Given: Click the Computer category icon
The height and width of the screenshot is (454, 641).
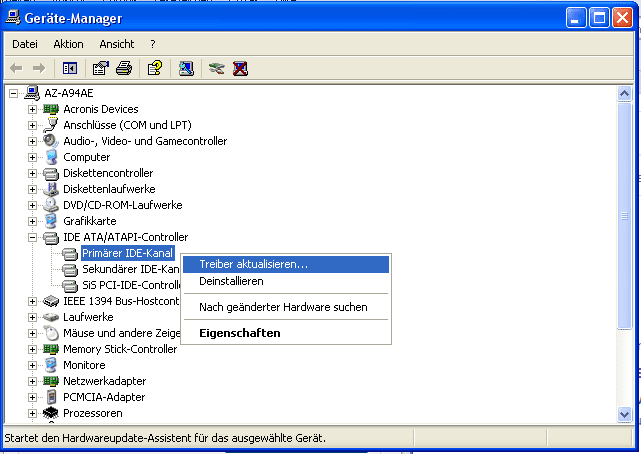Looking at the screenshot, I should tap(51, 157).
